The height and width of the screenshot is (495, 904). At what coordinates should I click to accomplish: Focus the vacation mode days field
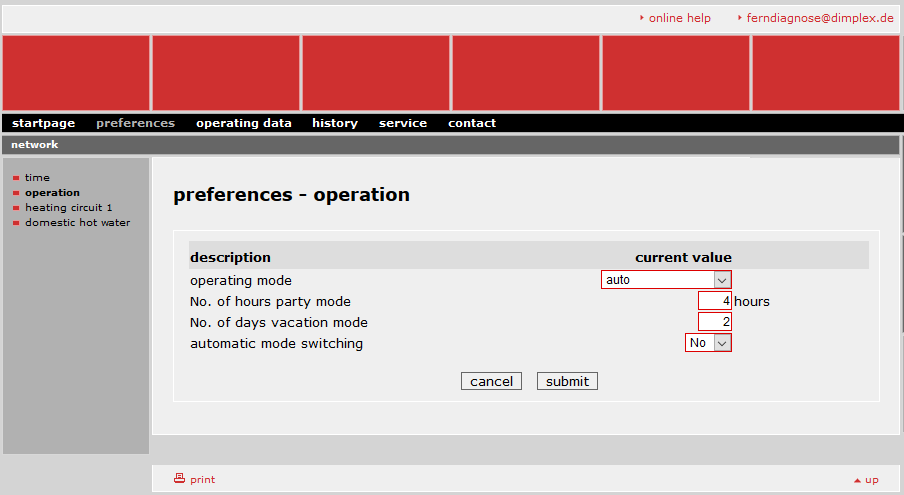[x=714, y=322]
